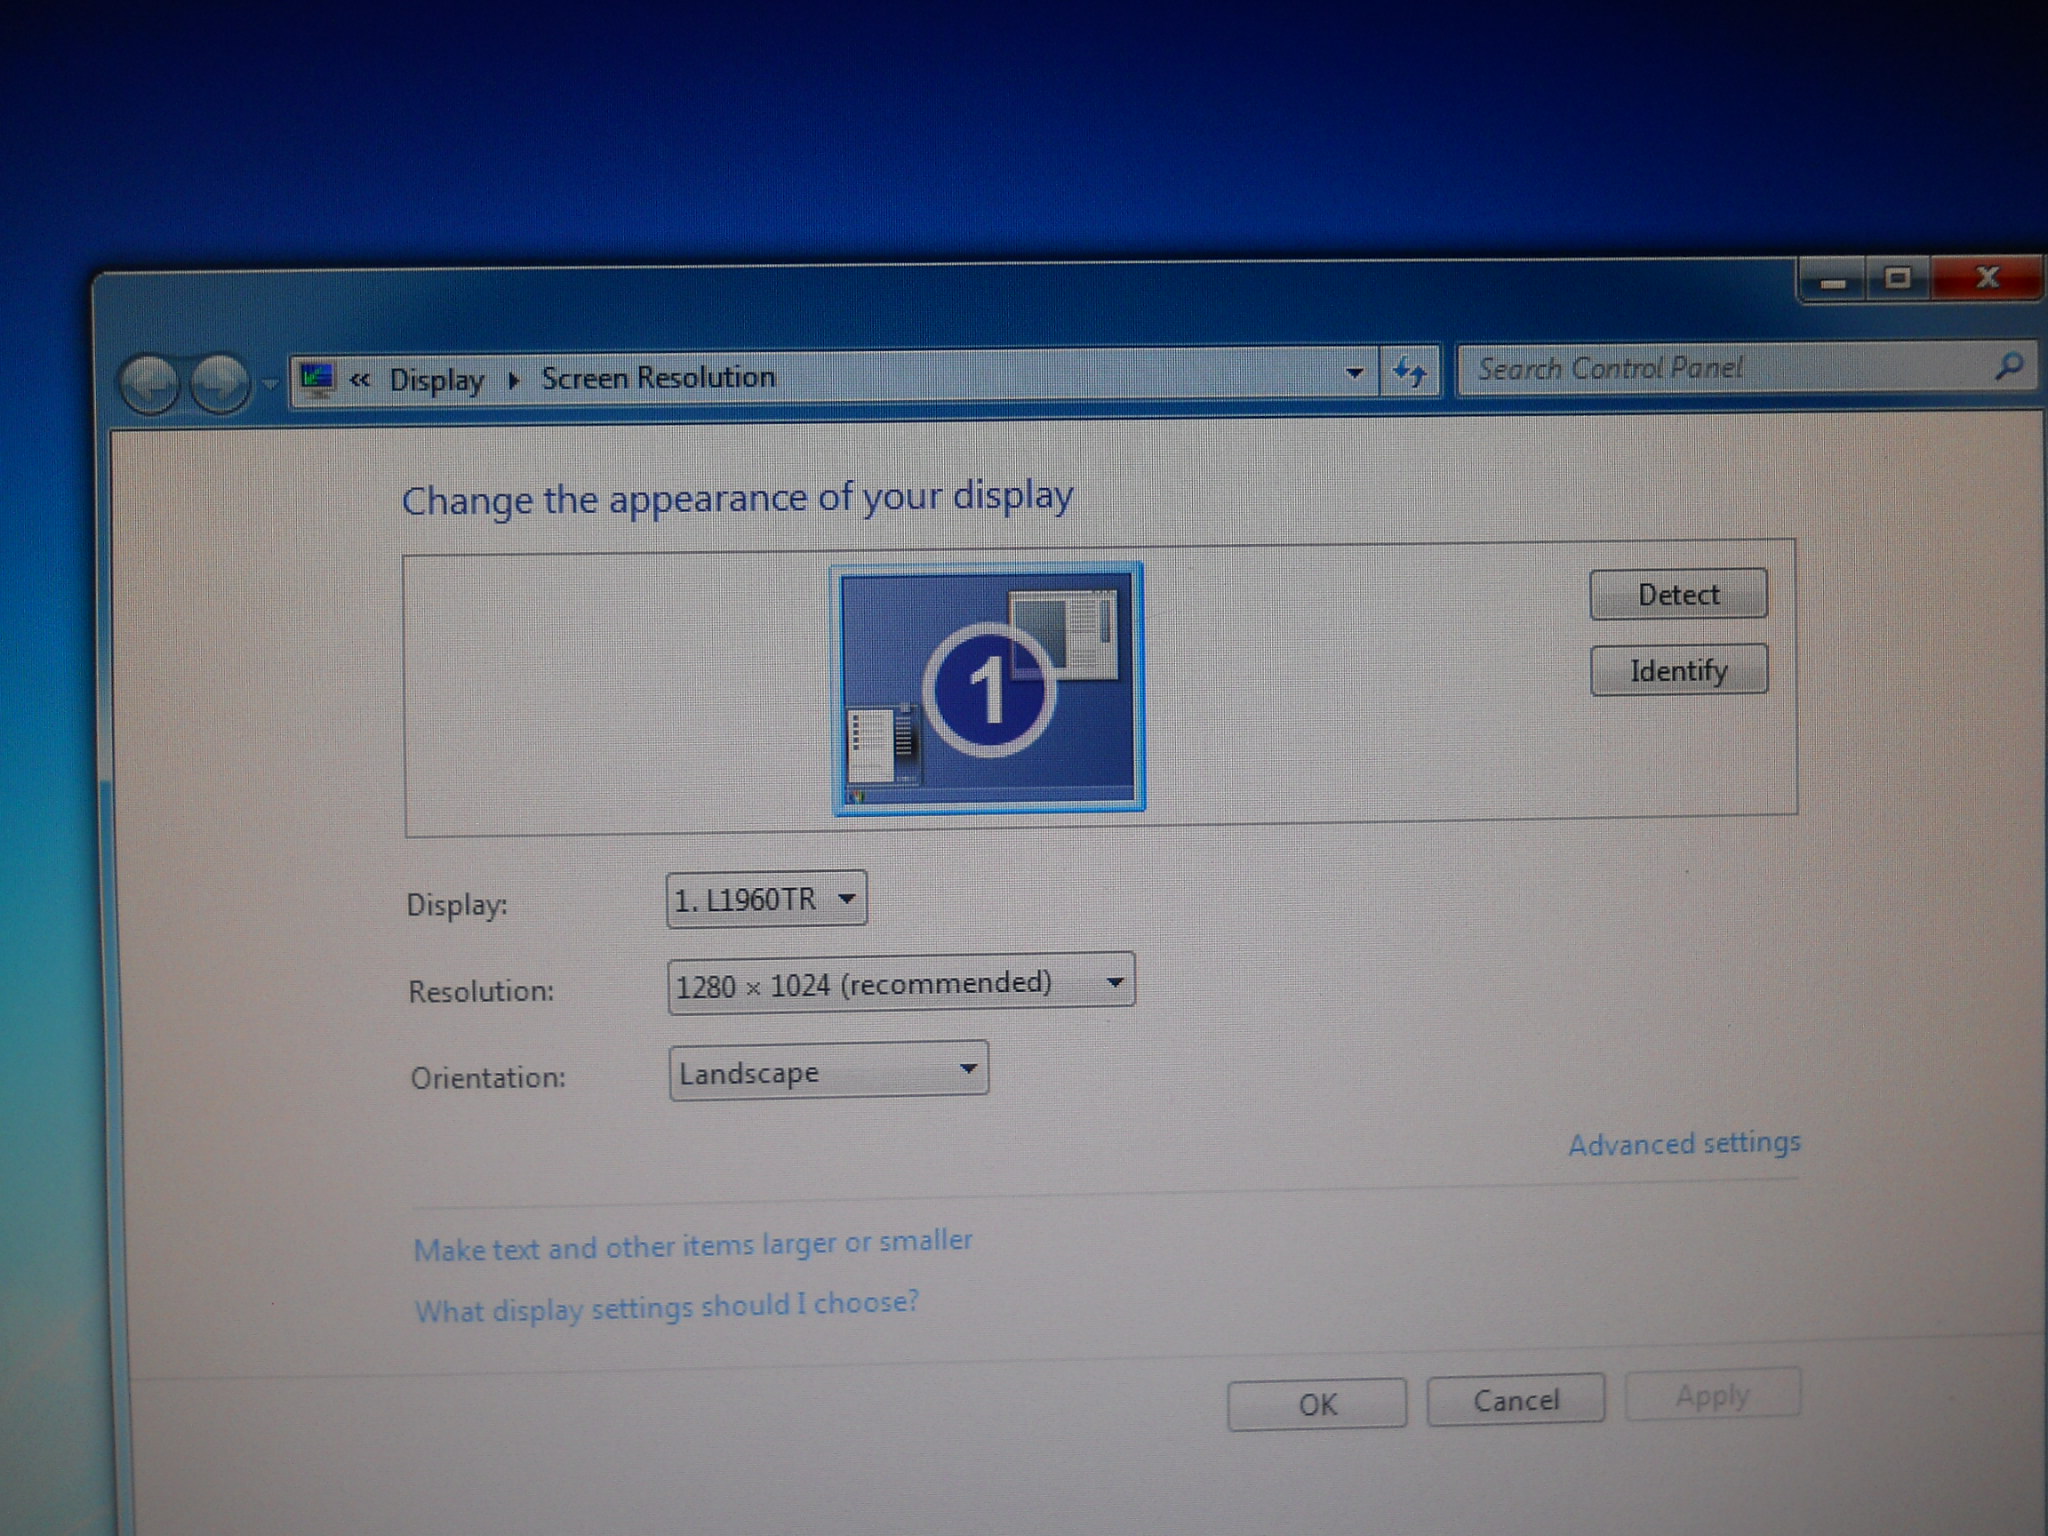Image resolution: width=2048 pixels, height=1536 pixels.
Task: Click the Forward navigation arrow button
Action: pyautogui.click(x=220, y=382)
